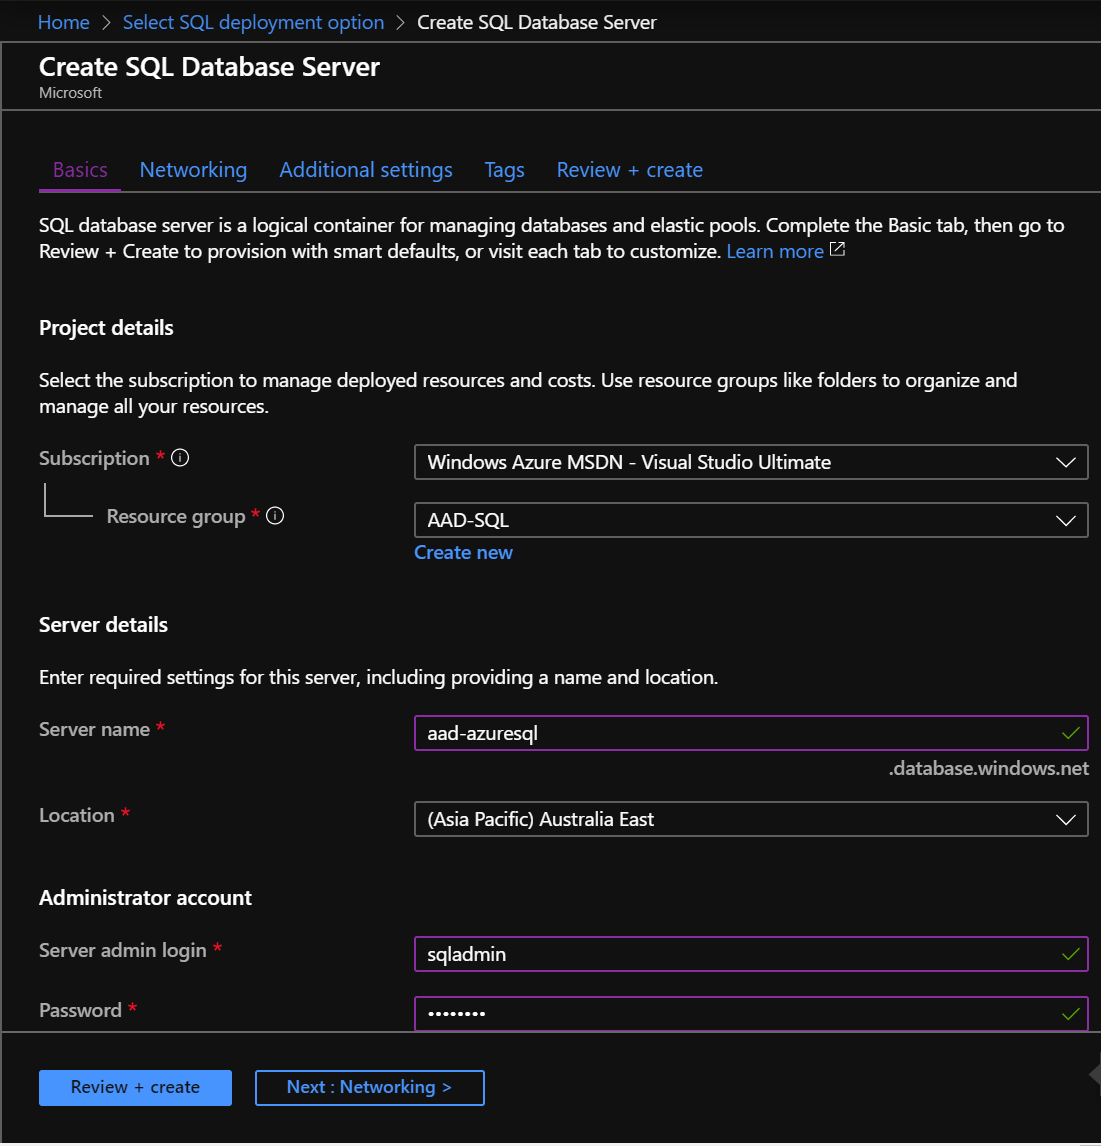Switch to the Networking tab
The width and height of the screenshot is (1101, 1146).
193,169
